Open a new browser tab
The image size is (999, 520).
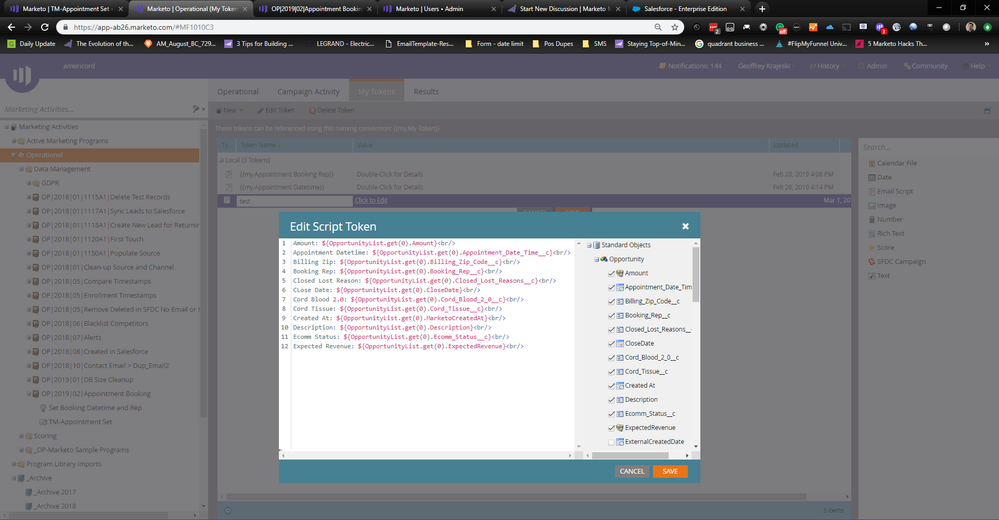coord(762,8)
